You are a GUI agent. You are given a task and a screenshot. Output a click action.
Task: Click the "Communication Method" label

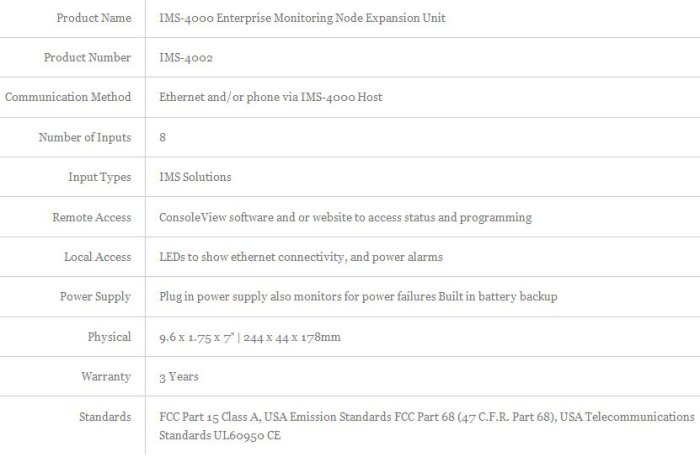[68, 97]
